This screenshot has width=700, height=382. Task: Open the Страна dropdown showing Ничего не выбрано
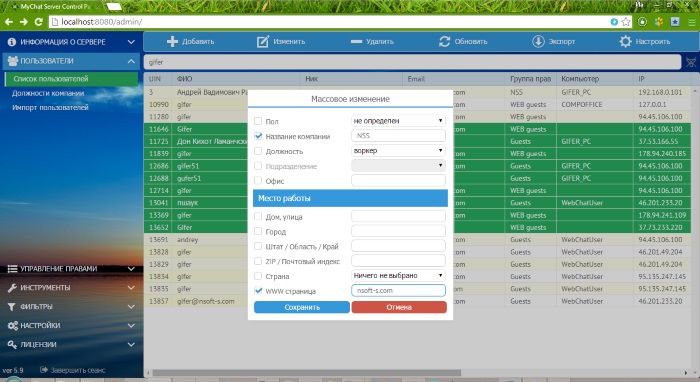tap(398, 276)
